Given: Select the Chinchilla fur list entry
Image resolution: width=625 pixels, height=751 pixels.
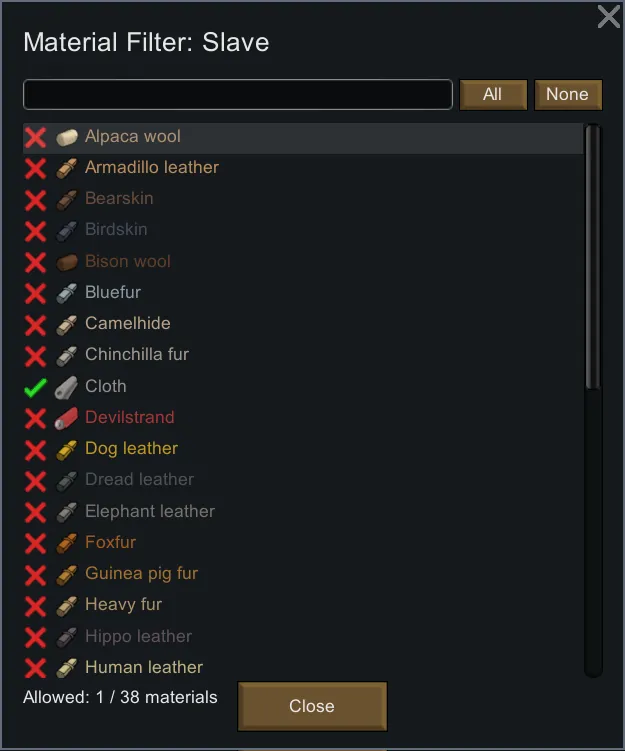Looking at the screenshot, I should pyautogui.click(x=137, y=355).
